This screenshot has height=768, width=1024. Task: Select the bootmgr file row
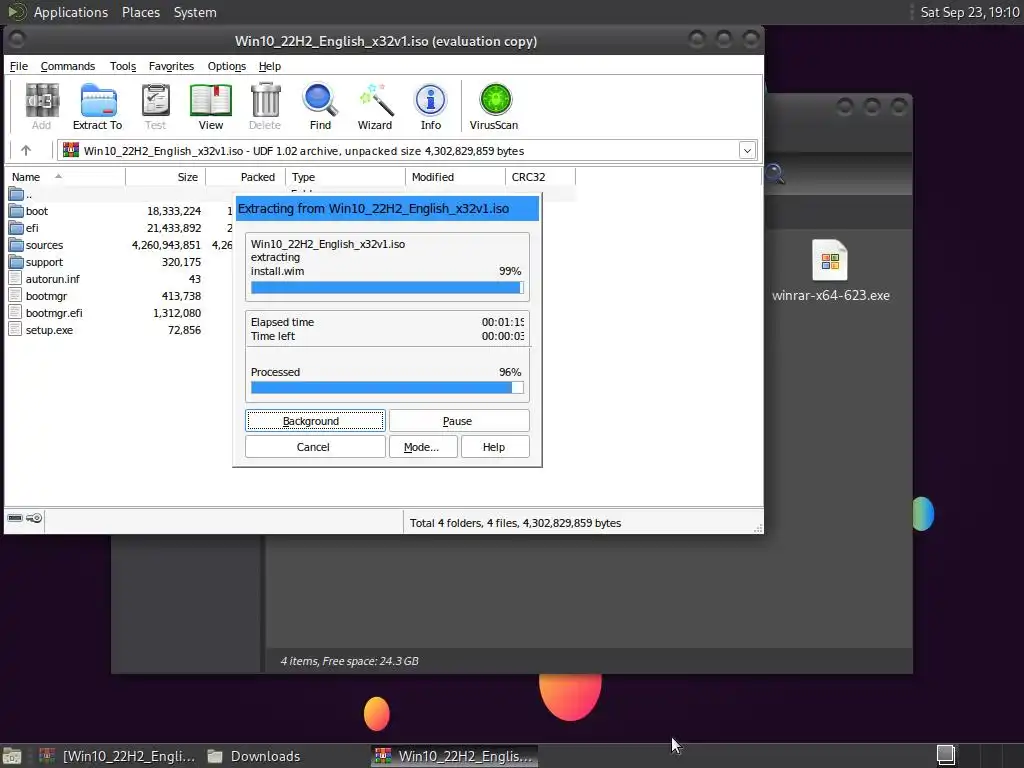pos(120,296)
